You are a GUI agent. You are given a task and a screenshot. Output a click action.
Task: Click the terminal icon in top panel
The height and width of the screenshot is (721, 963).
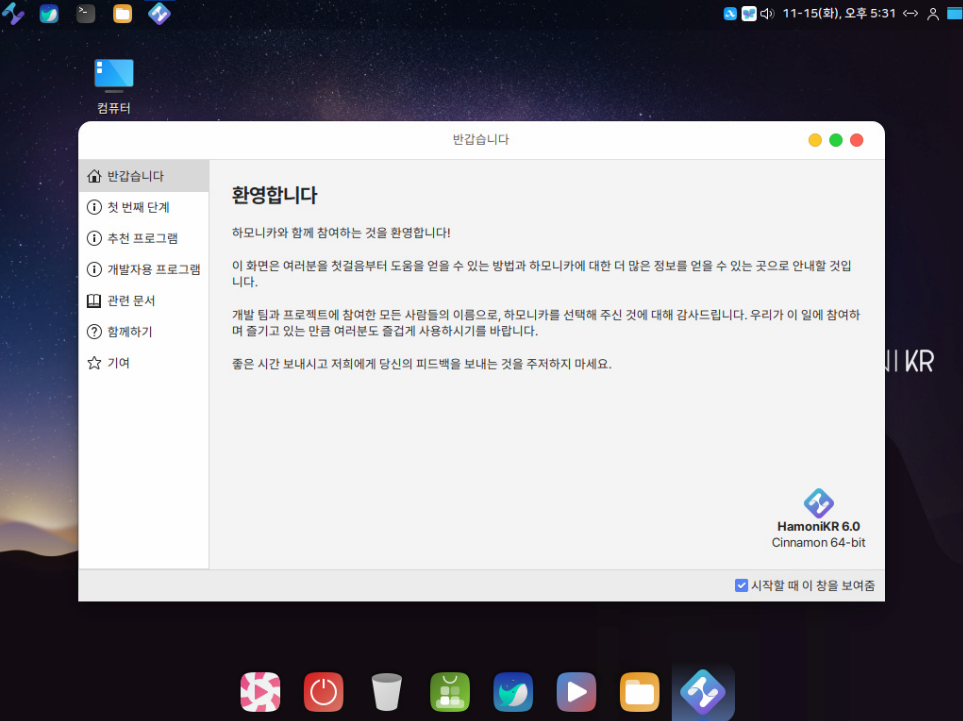[86, 13]
